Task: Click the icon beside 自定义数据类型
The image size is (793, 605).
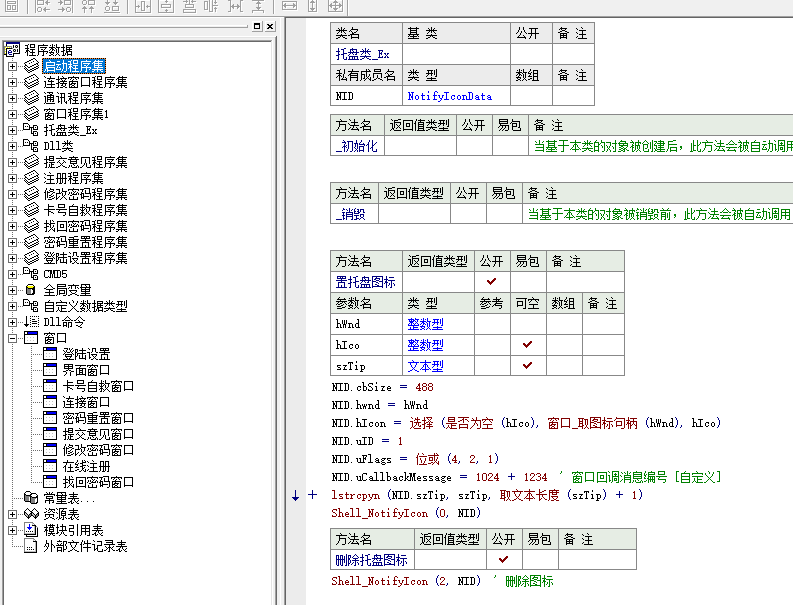Action: (x=31, y=306)
